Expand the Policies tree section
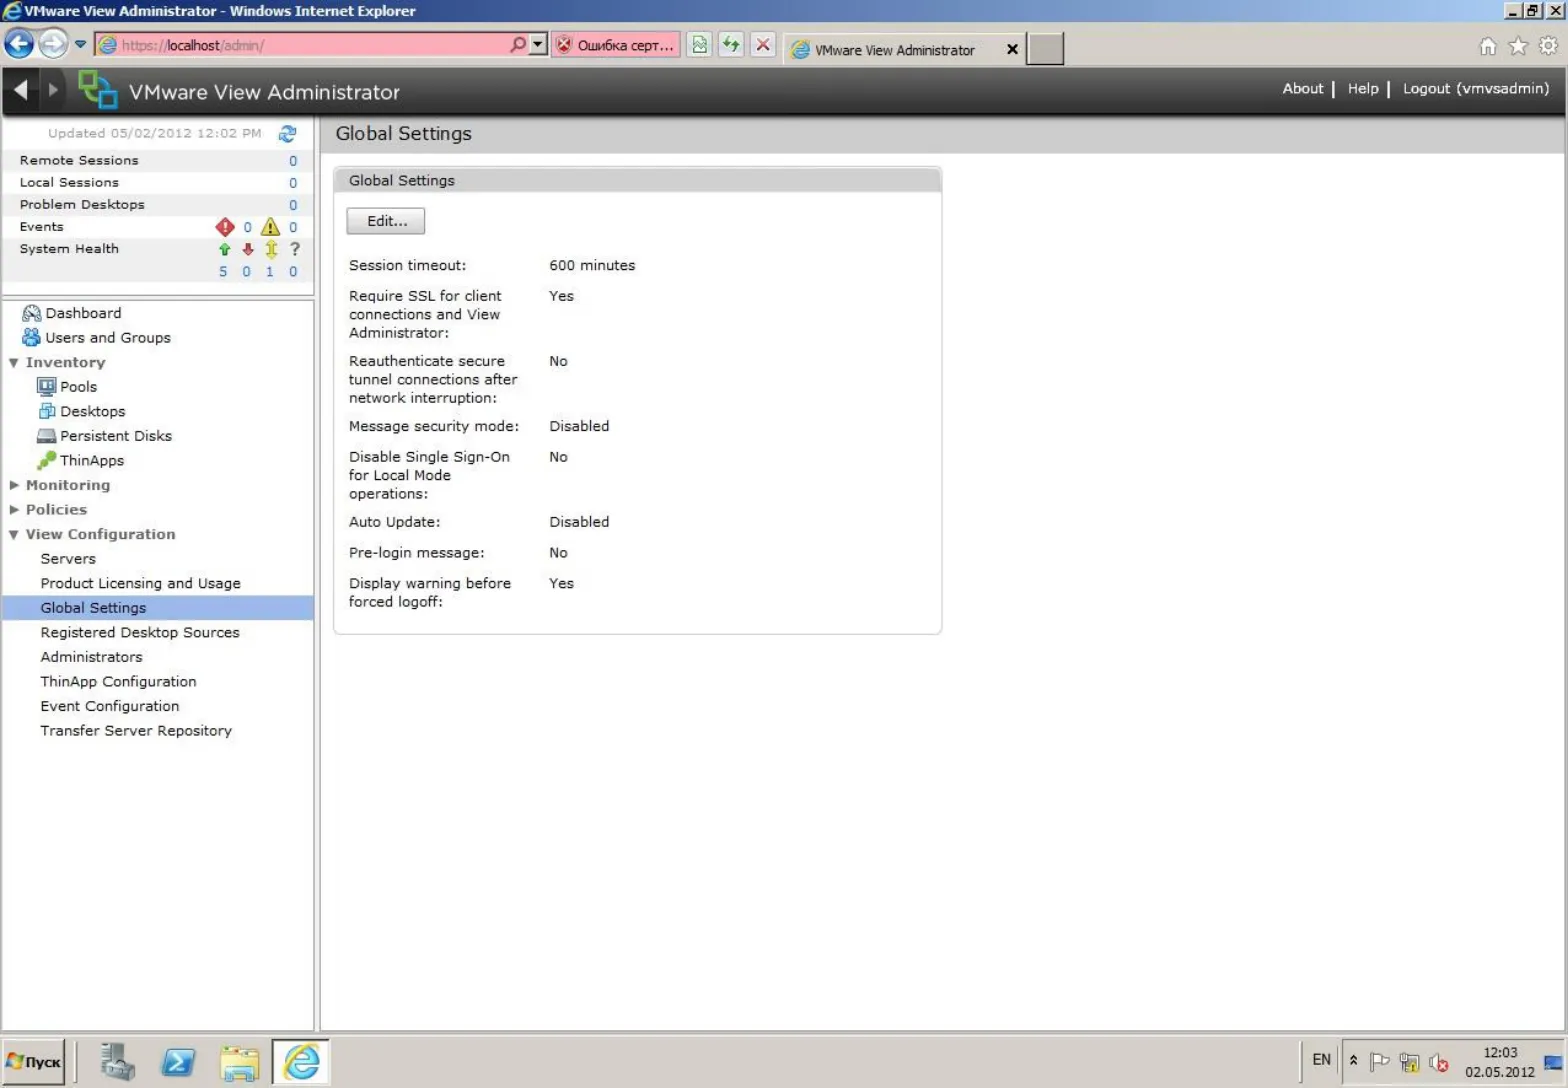 pyautogui.click(x=14, y=510)
